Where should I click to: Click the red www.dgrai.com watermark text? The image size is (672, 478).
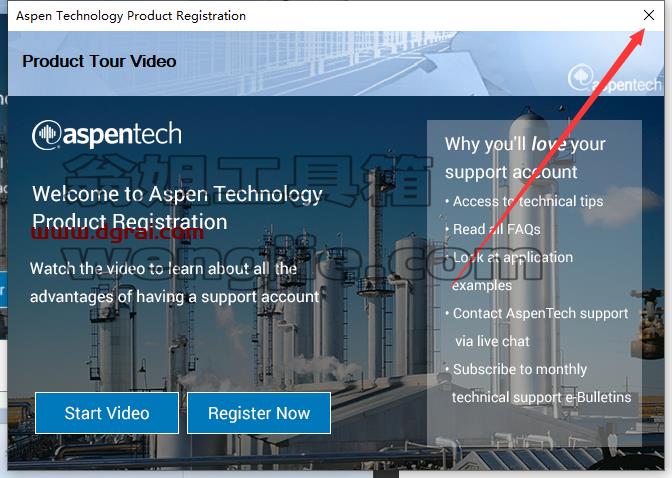[x=117, y=233]
